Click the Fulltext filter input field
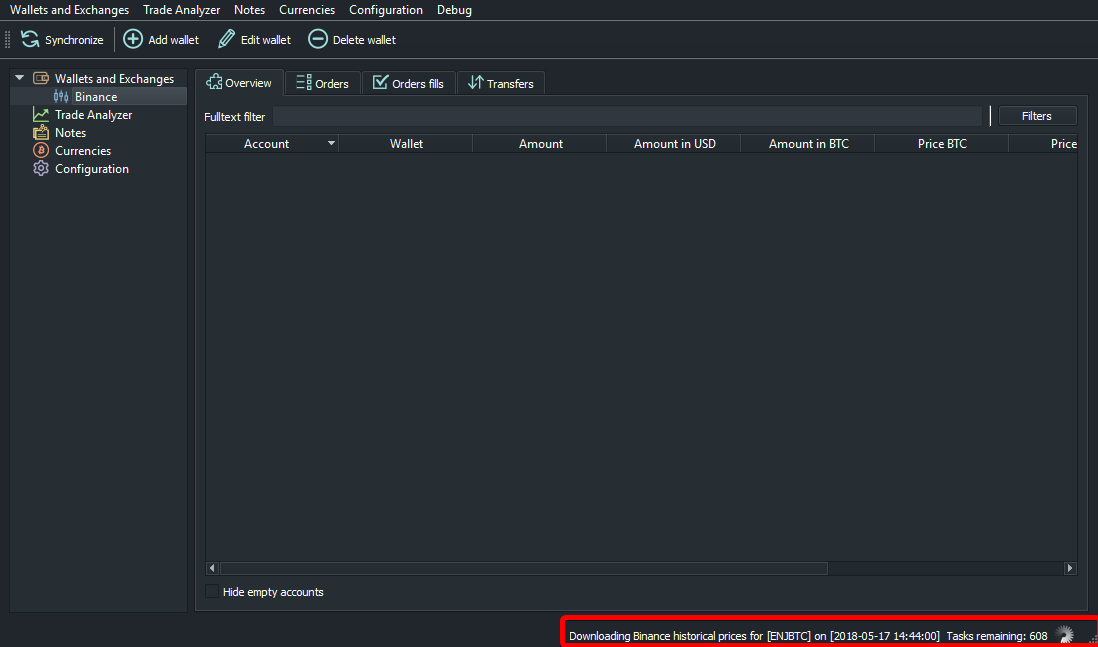 (627, 116)
